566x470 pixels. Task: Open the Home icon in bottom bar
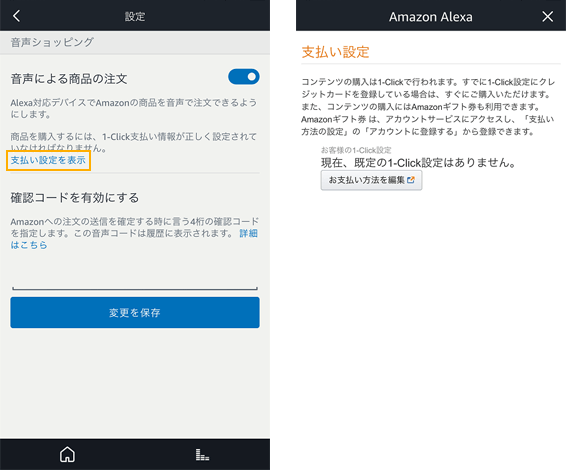coord(68,454)
